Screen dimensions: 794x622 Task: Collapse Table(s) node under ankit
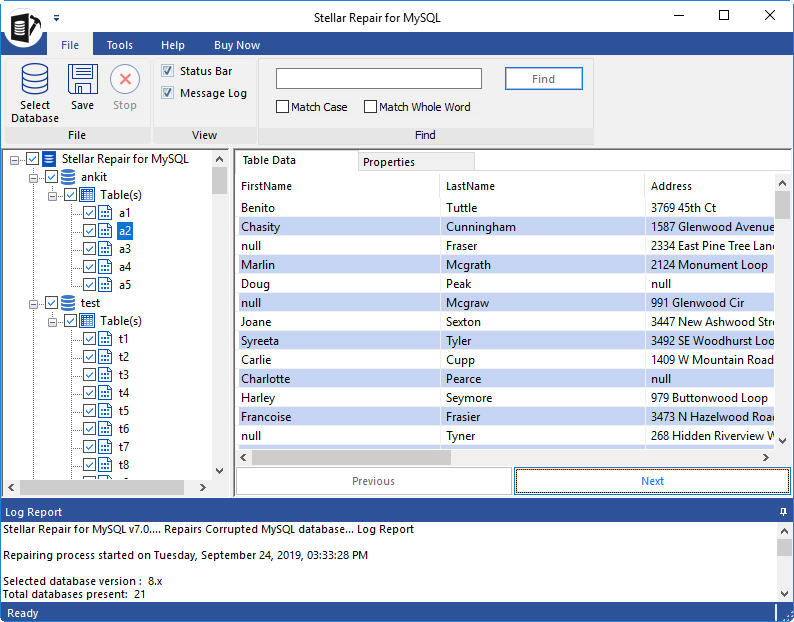pos(53,195)
